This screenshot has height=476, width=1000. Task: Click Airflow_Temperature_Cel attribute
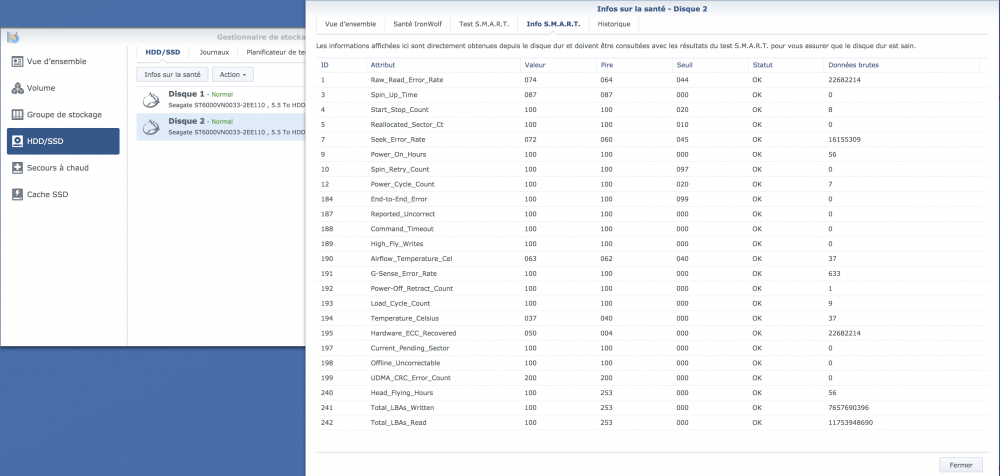(409, 258)
